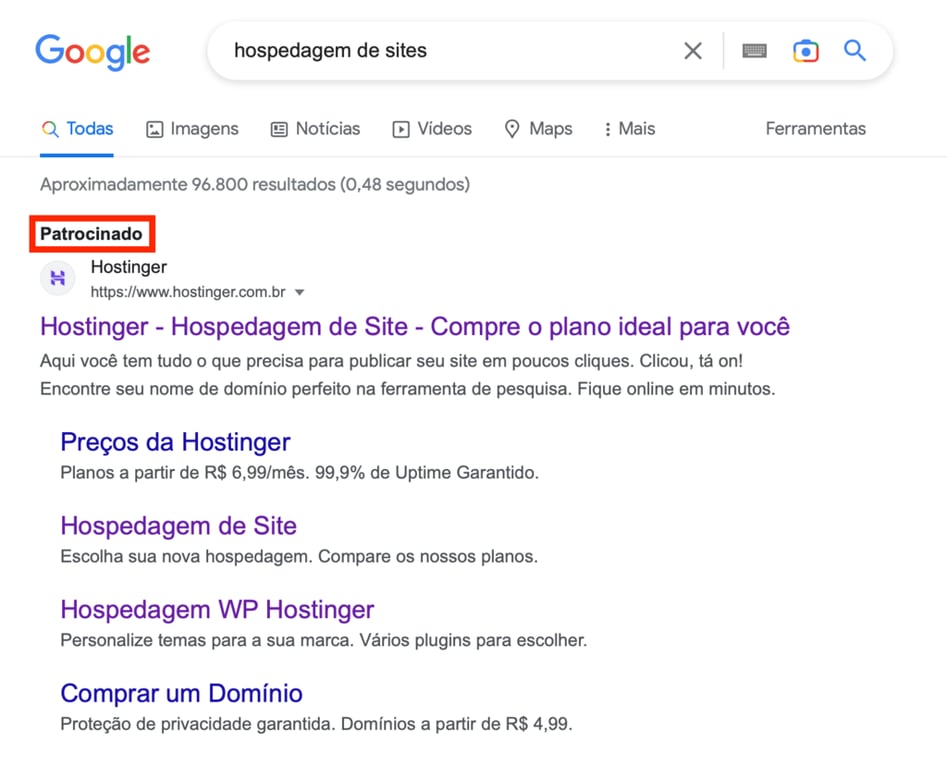Click the Vídeos play icon
Viewport: 947px width, 768px height.
[400, 128]
